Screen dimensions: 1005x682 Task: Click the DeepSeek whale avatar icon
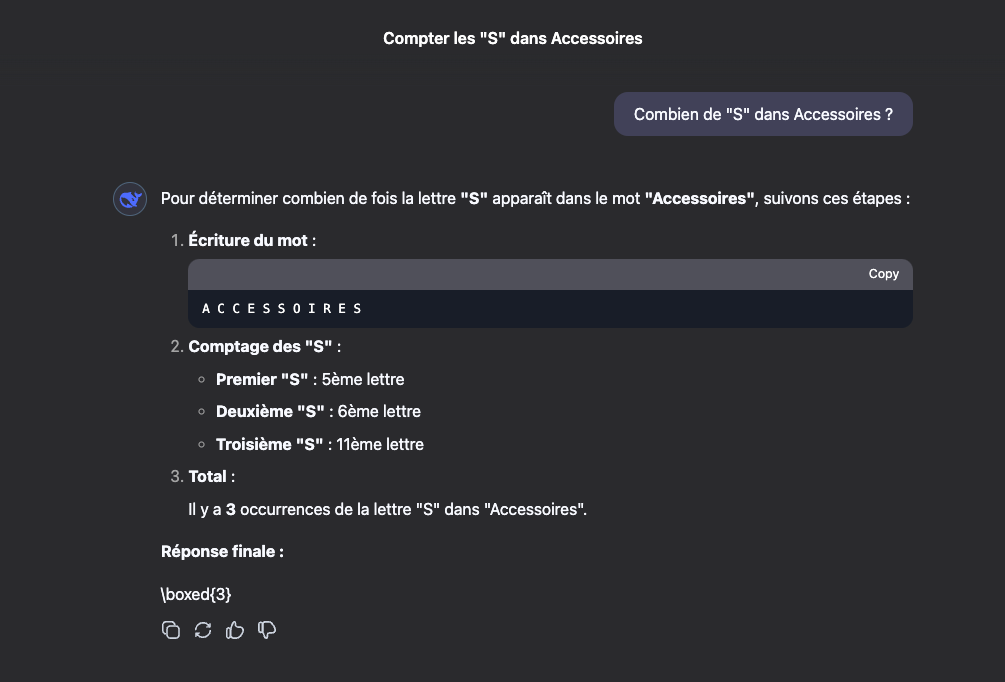point(130,199)
